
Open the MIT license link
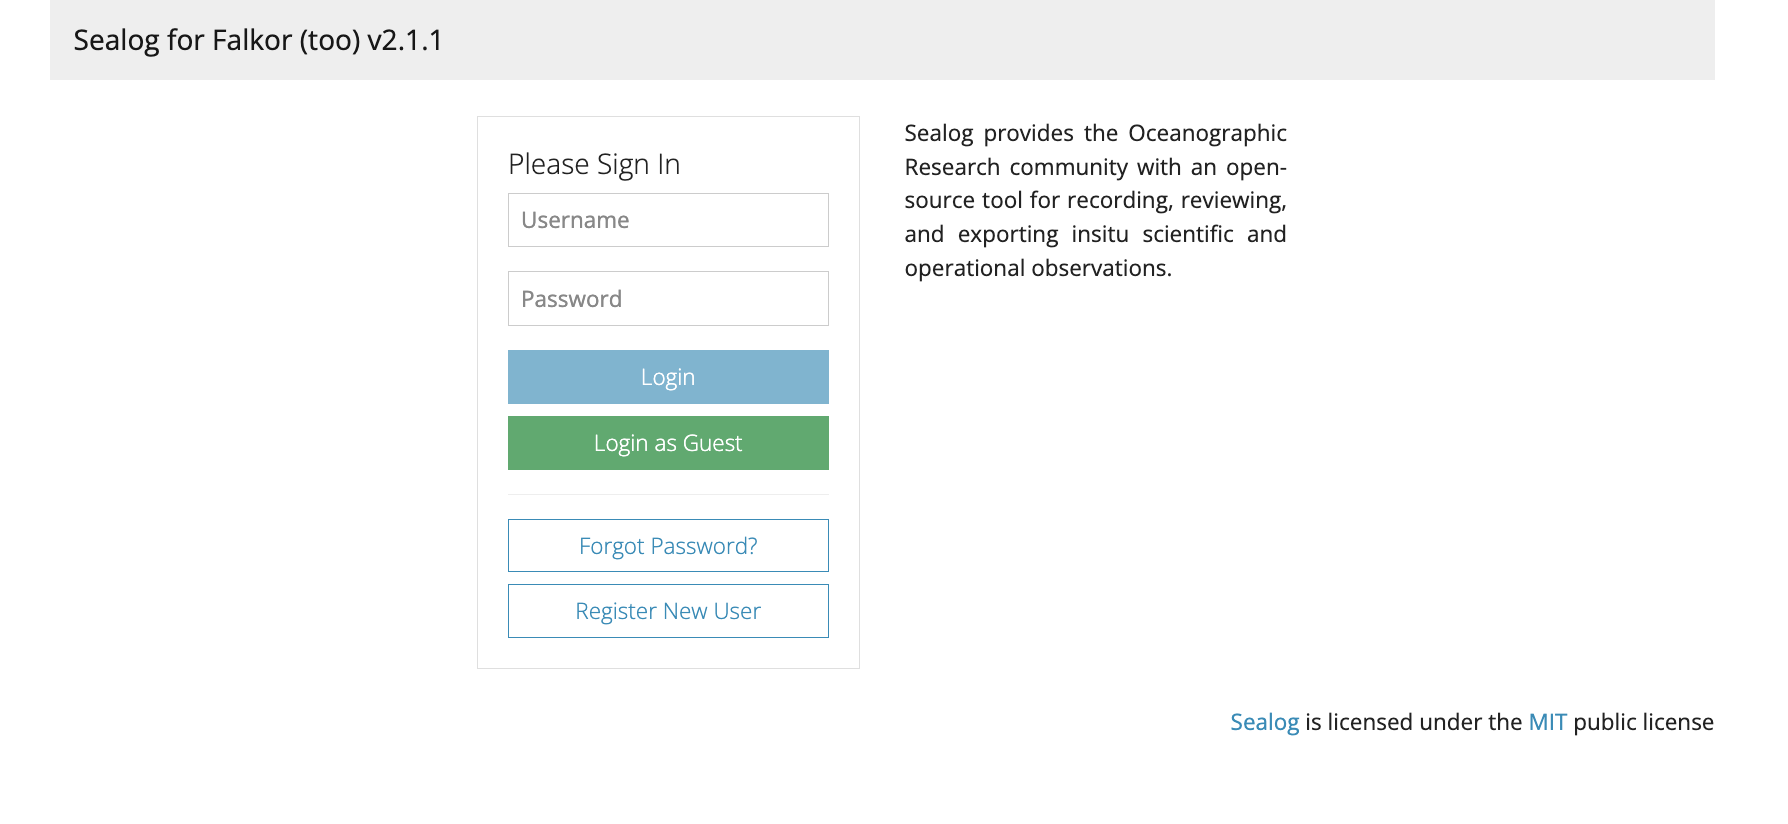1547,722
